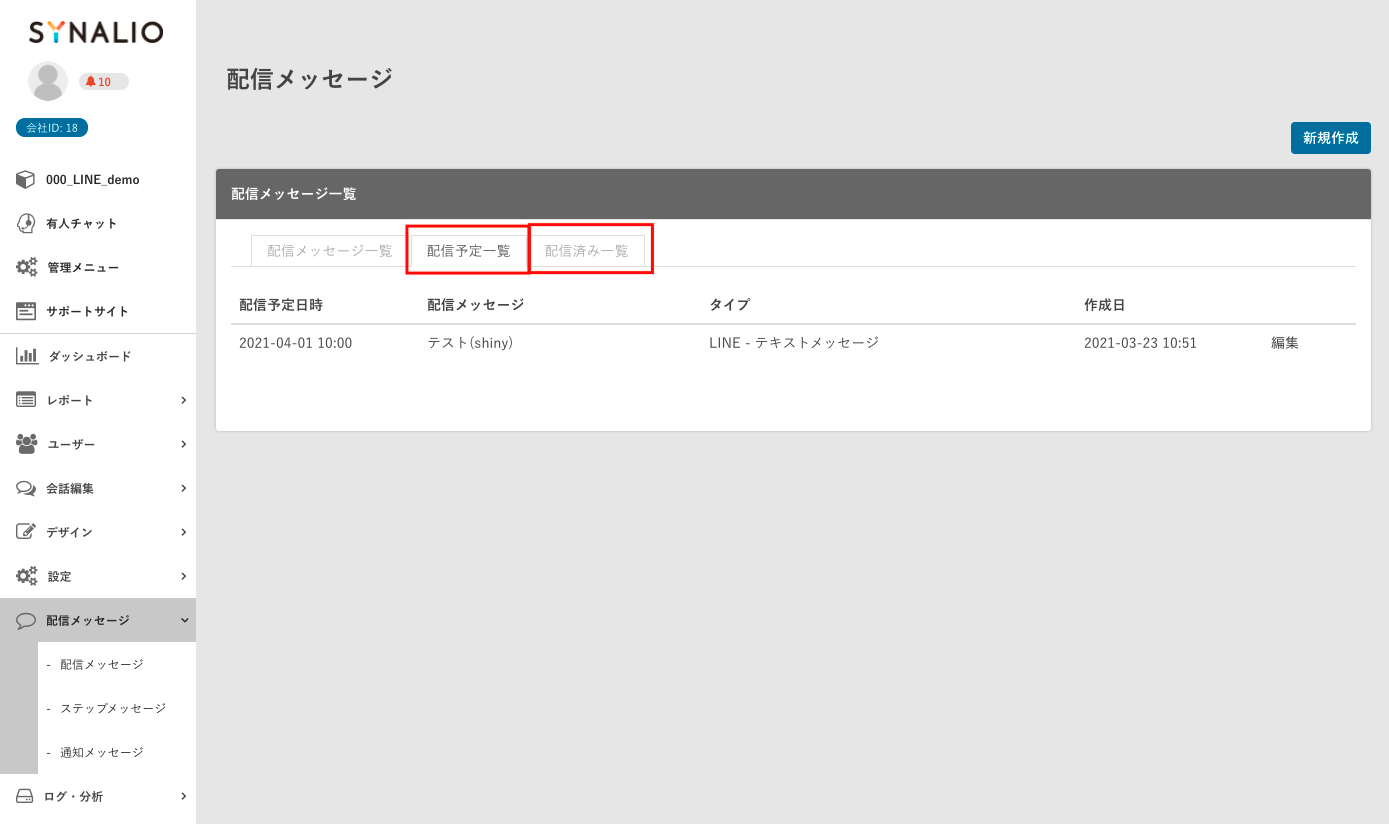1389x824 pixels.
Task: Click the cube icon beside 000_LINE_demo
Action: (x=26, y=180)
